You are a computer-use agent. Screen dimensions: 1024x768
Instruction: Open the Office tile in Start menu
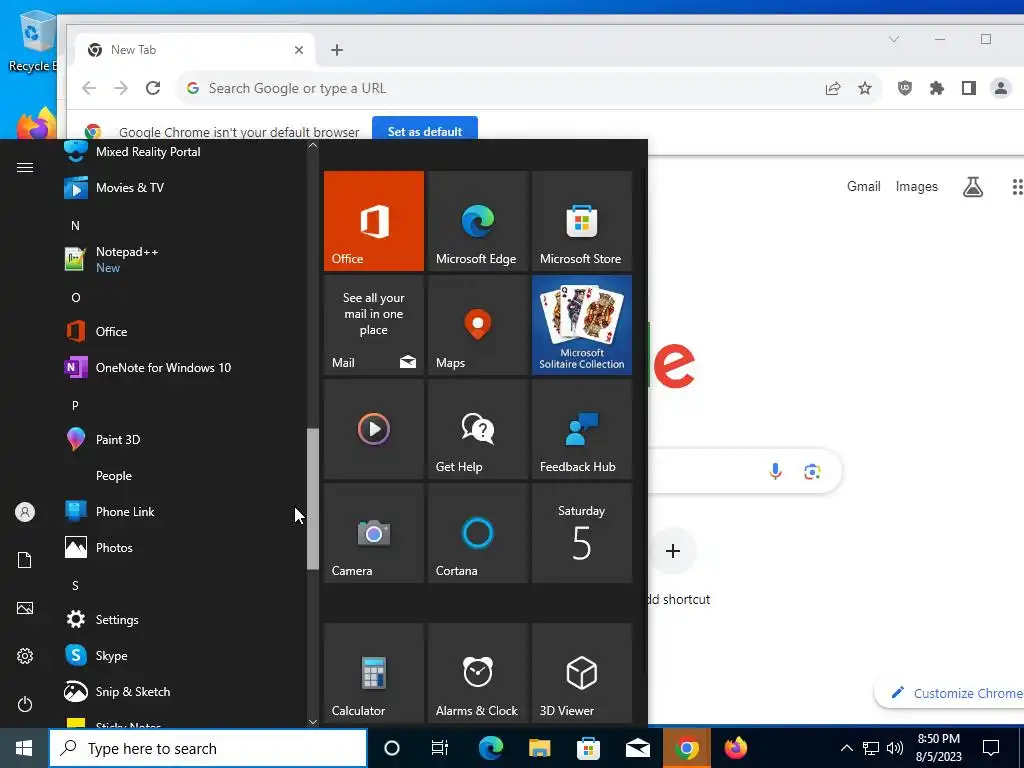374,221
